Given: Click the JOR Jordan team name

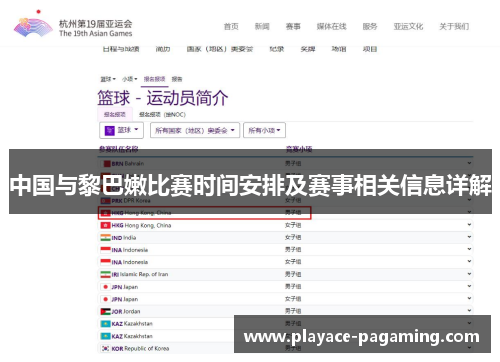Looking at the screenshot, I should (x=126, y=311).
